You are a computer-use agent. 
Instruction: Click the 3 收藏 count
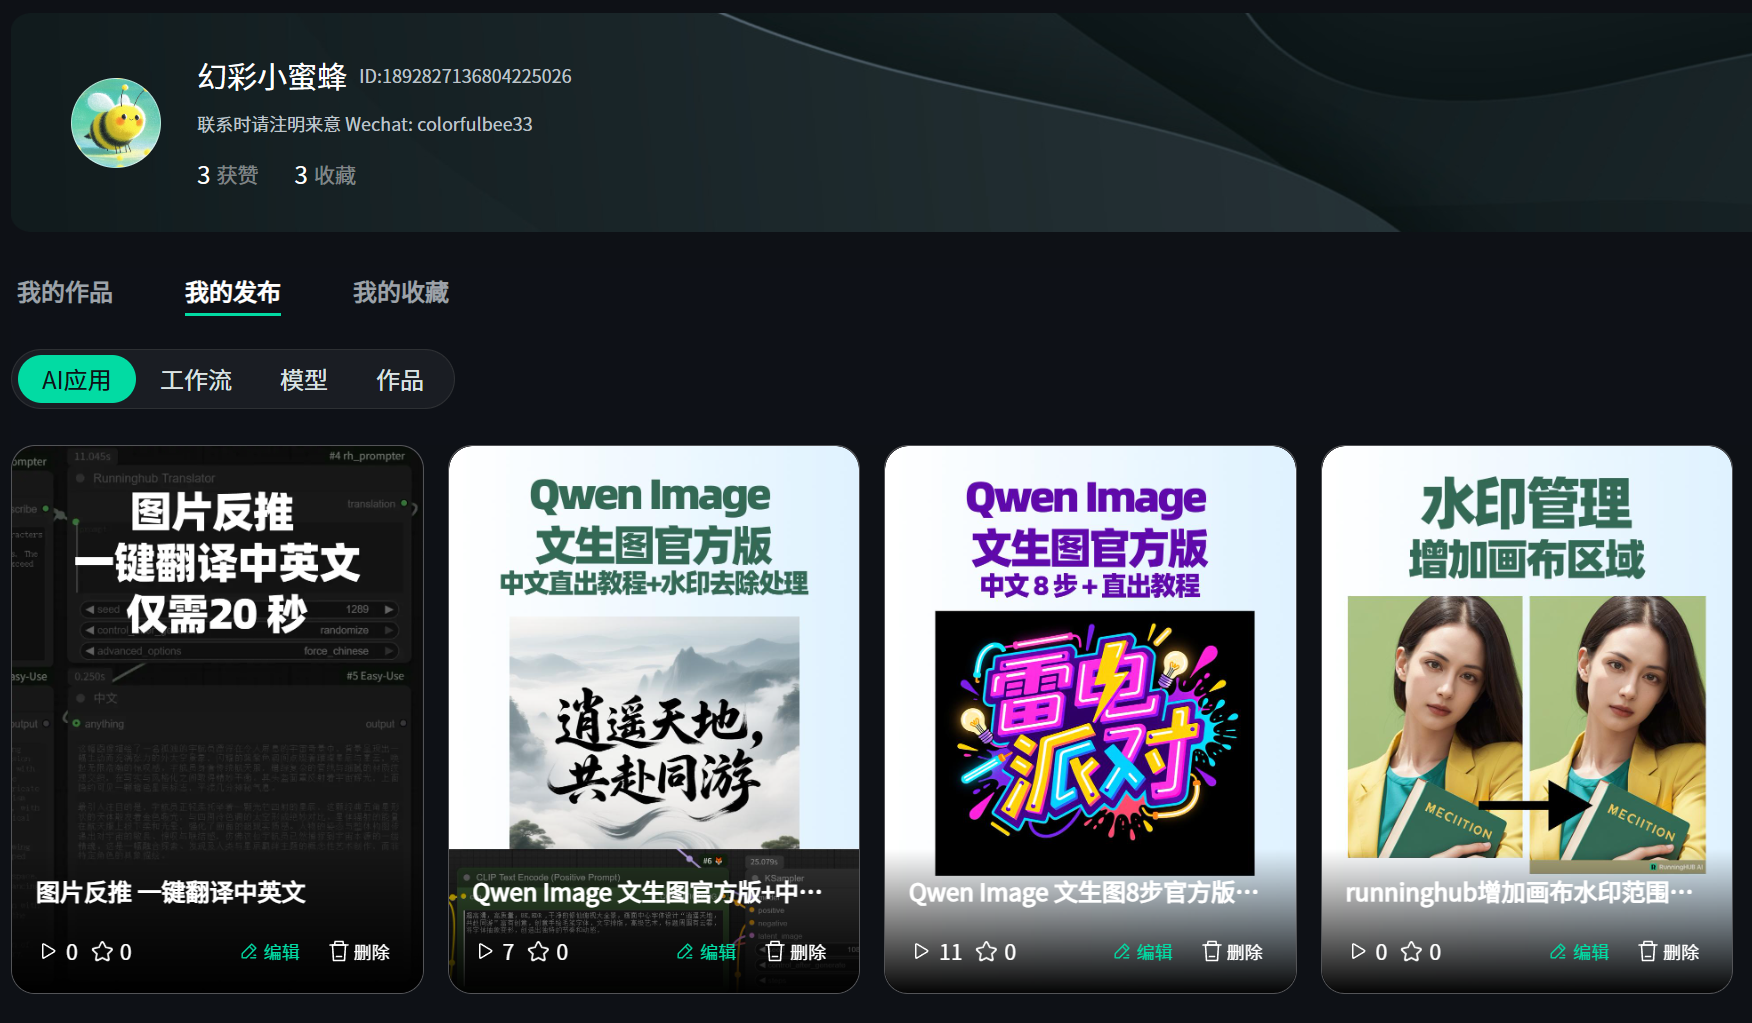pyautogui.click(x=325, y=175)
